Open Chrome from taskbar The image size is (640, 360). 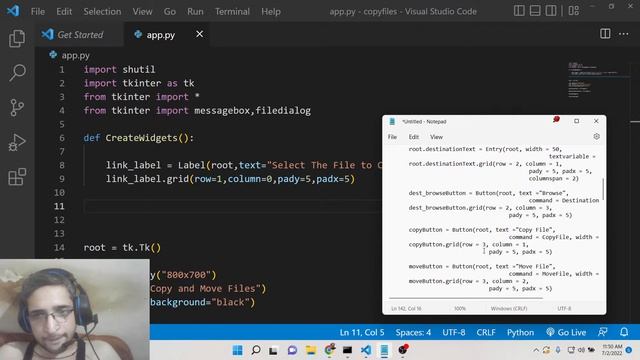[329, 350]
